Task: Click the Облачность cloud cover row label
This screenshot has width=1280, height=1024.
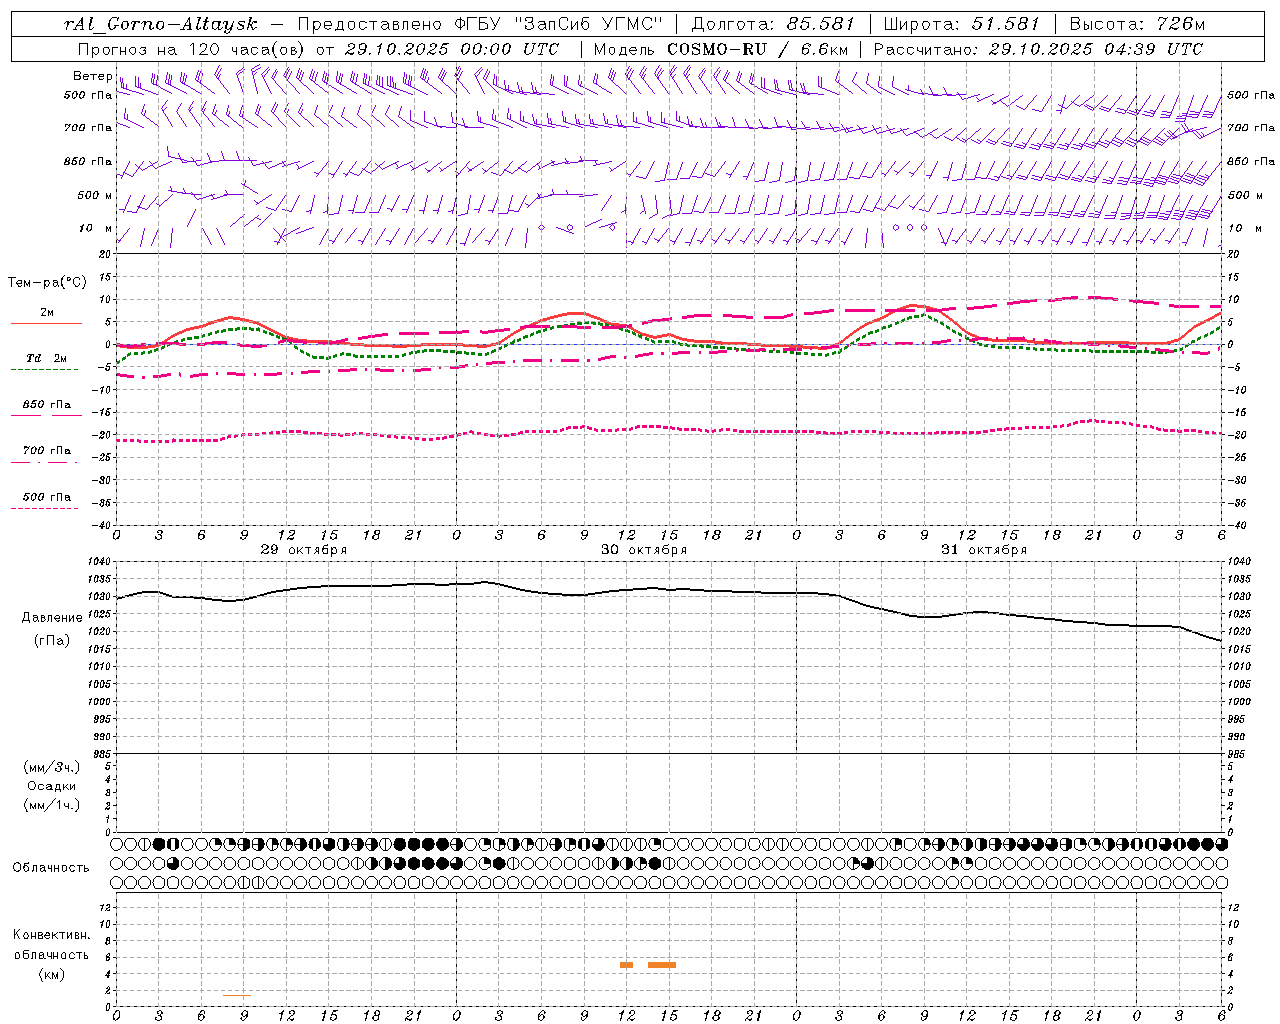Action: [51, 868]
